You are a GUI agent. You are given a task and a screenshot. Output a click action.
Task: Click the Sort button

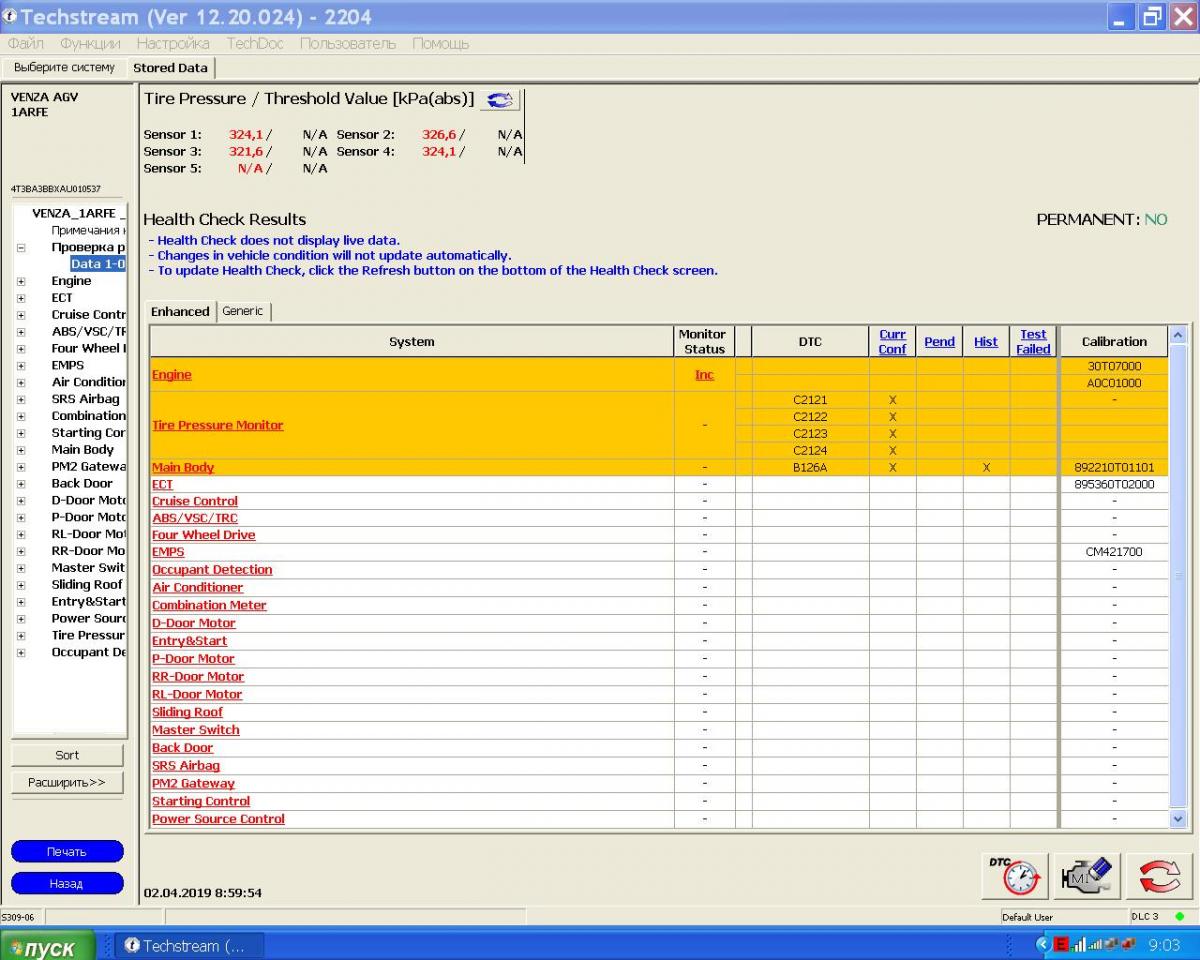tap(67, 755)
